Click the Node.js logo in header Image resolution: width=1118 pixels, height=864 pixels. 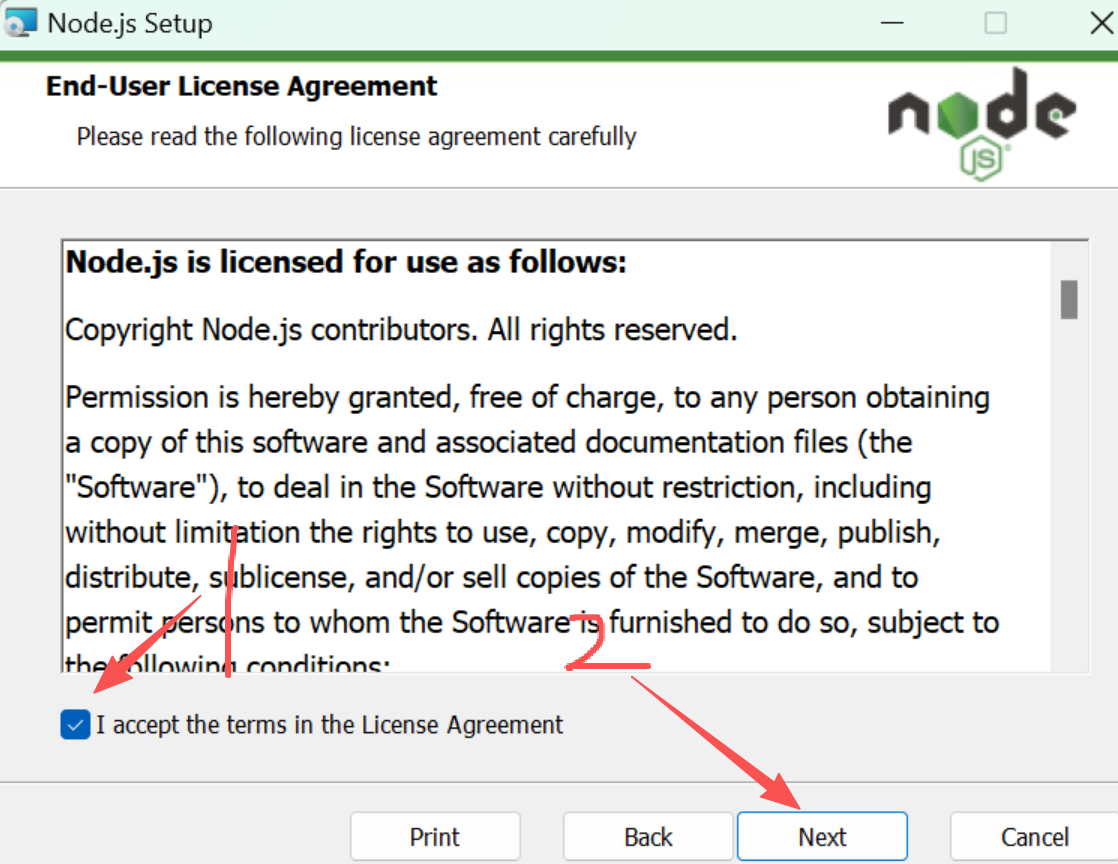982,124
